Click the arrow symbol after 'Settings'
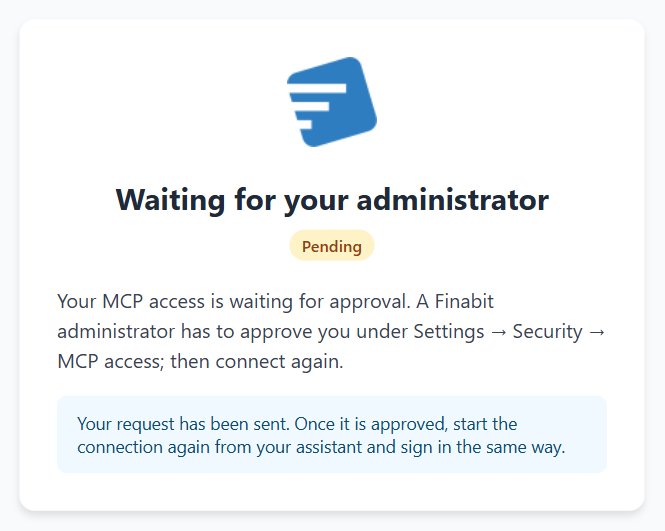 (498, 333)
